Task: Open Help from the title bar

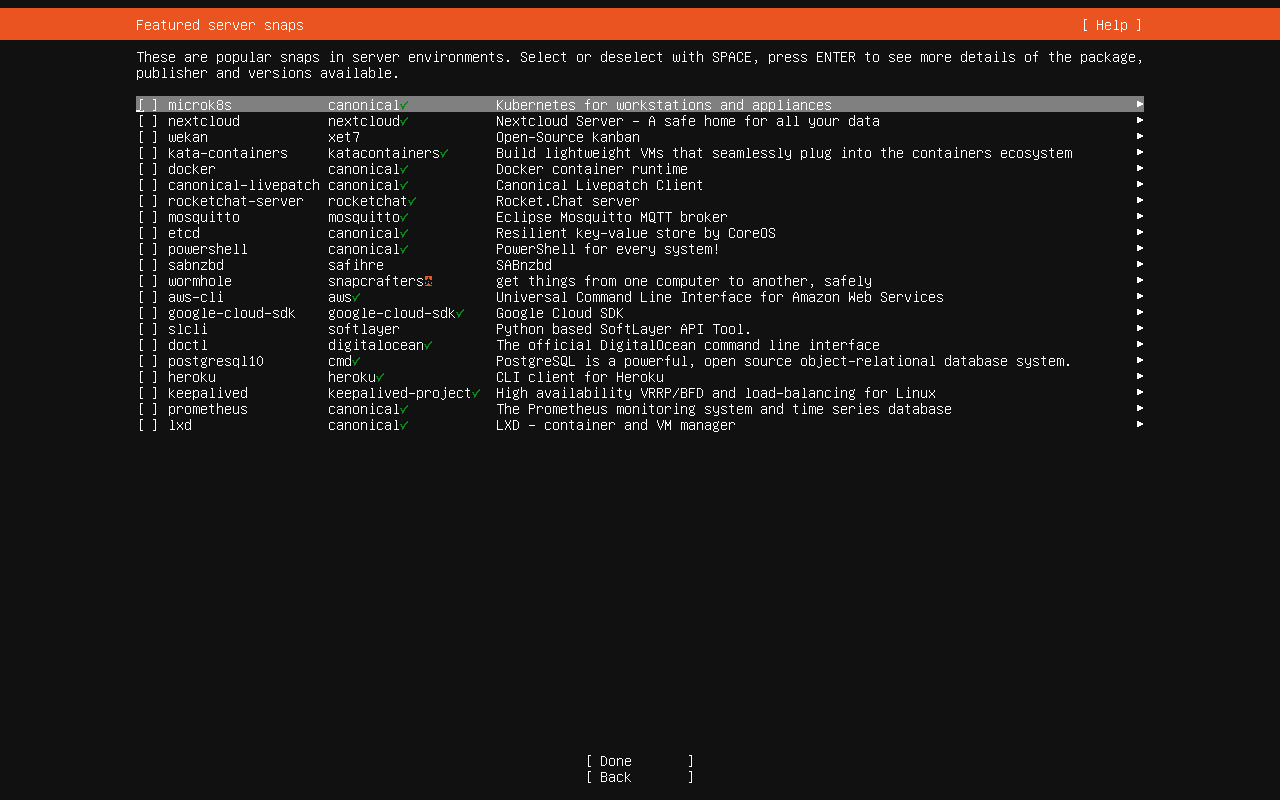Action: coord(1110,24)
